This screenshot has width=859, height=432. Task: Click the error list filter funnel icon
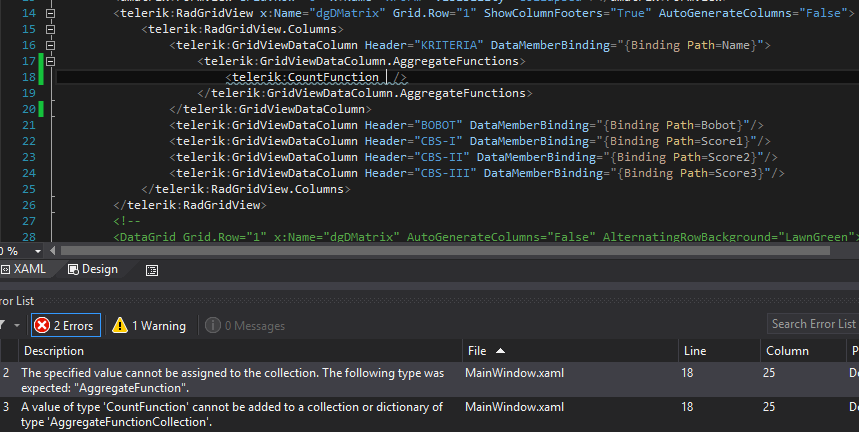point(3,325)
